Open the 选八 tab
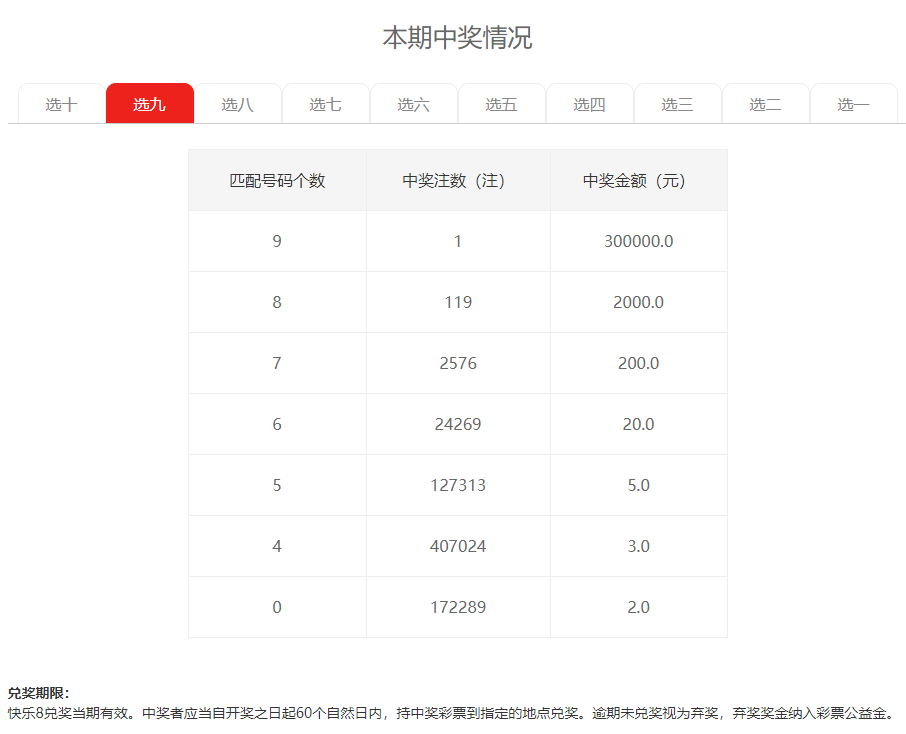 [238, 104]
